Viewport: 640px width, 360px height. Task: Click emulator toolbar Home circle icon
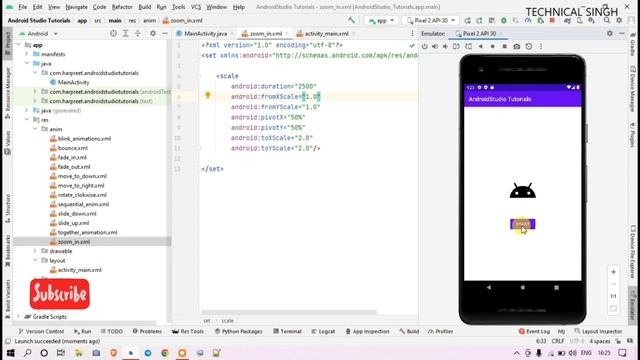492,47
